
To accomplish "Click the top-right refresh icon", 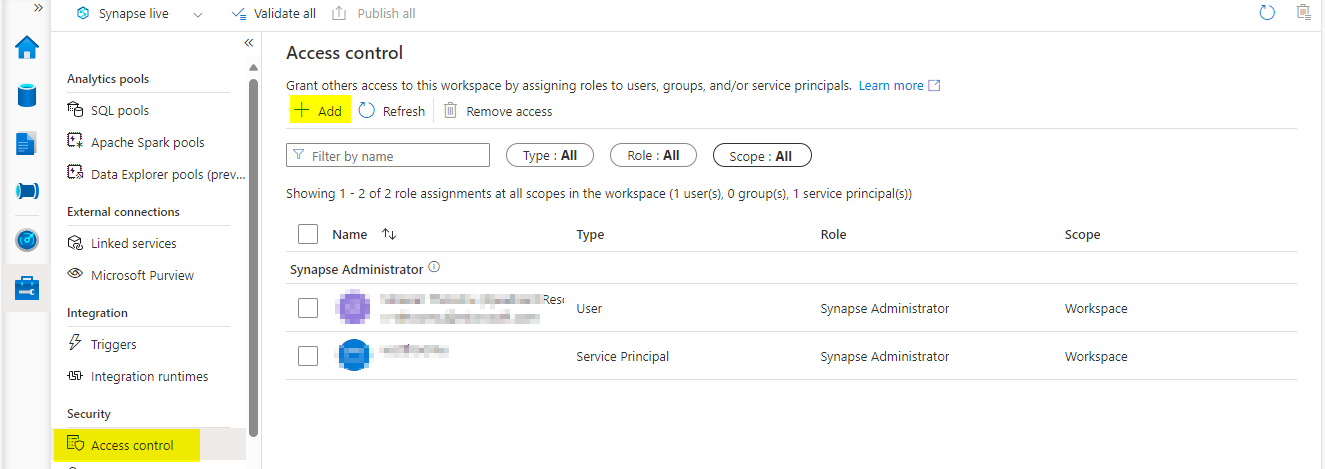I will (x=1268, y=13).
